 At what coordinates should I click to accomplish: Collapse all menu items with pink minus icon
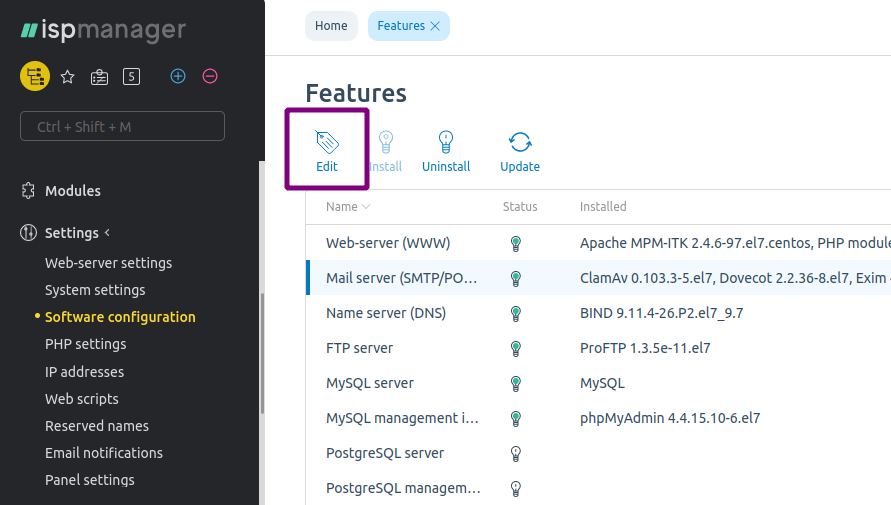tap(210, 76)
